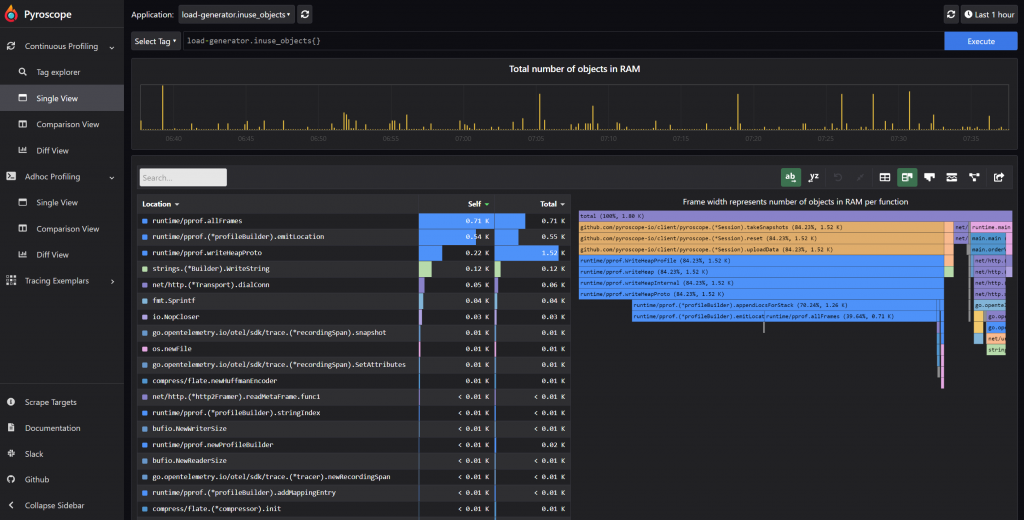Click the (*Session).reset frame in flamegraph
1024x520 pixels.
click(x=761, y=238)
